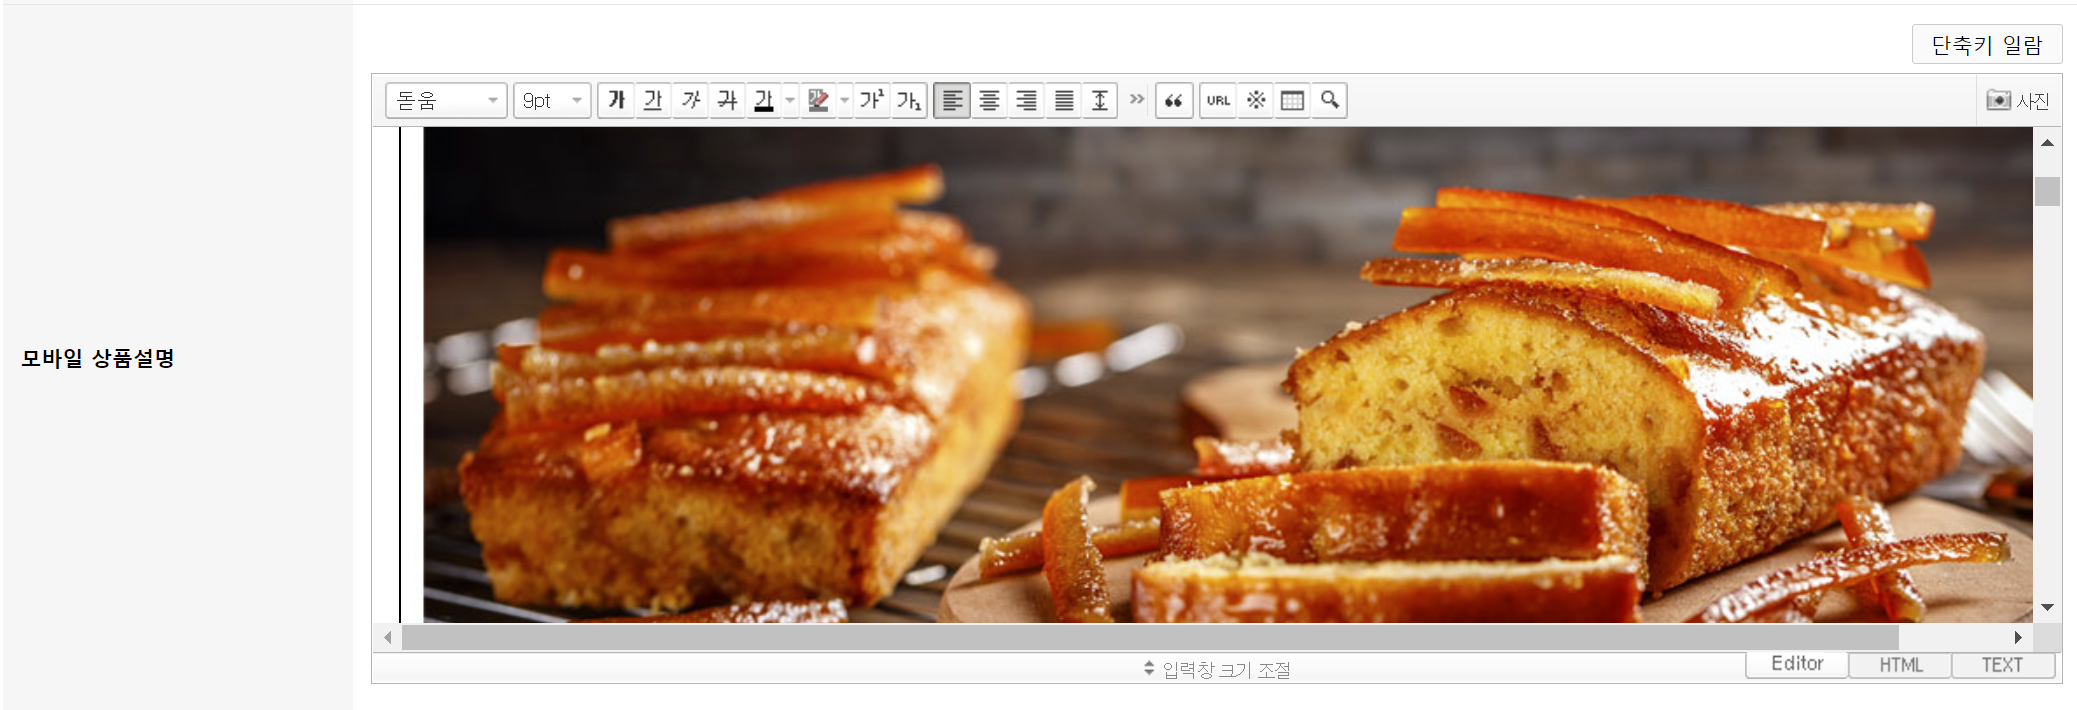Toggle bold text formatting

pos(616,100)
